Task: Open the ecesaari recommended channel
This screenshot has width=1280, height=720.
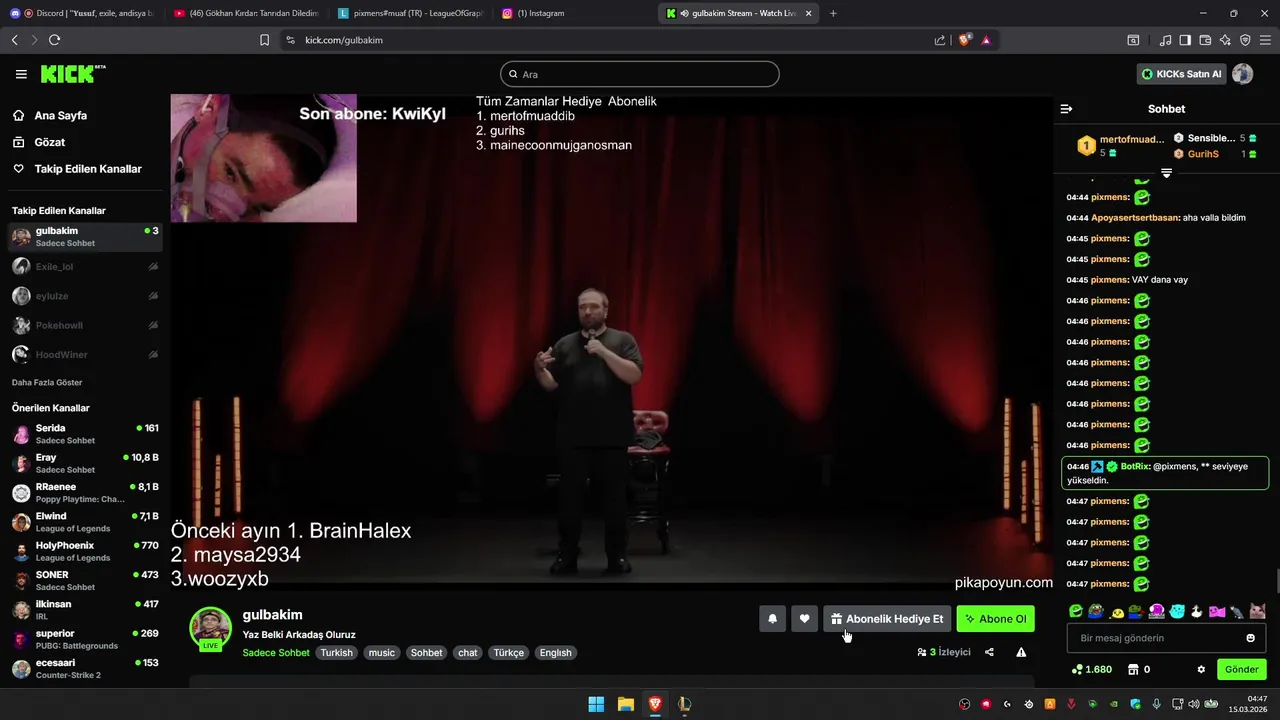Action: (x=85, y=668)
